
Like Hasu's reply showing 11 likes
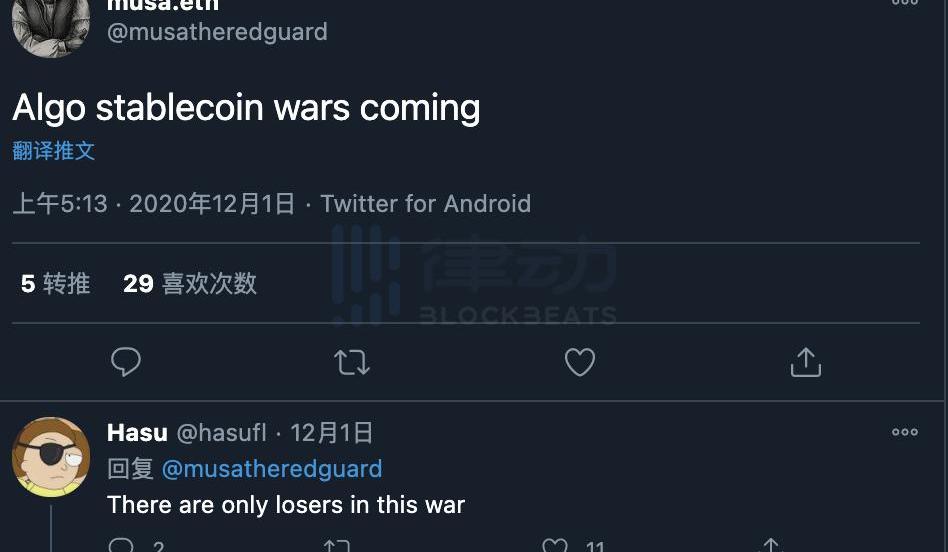[554, 545]
